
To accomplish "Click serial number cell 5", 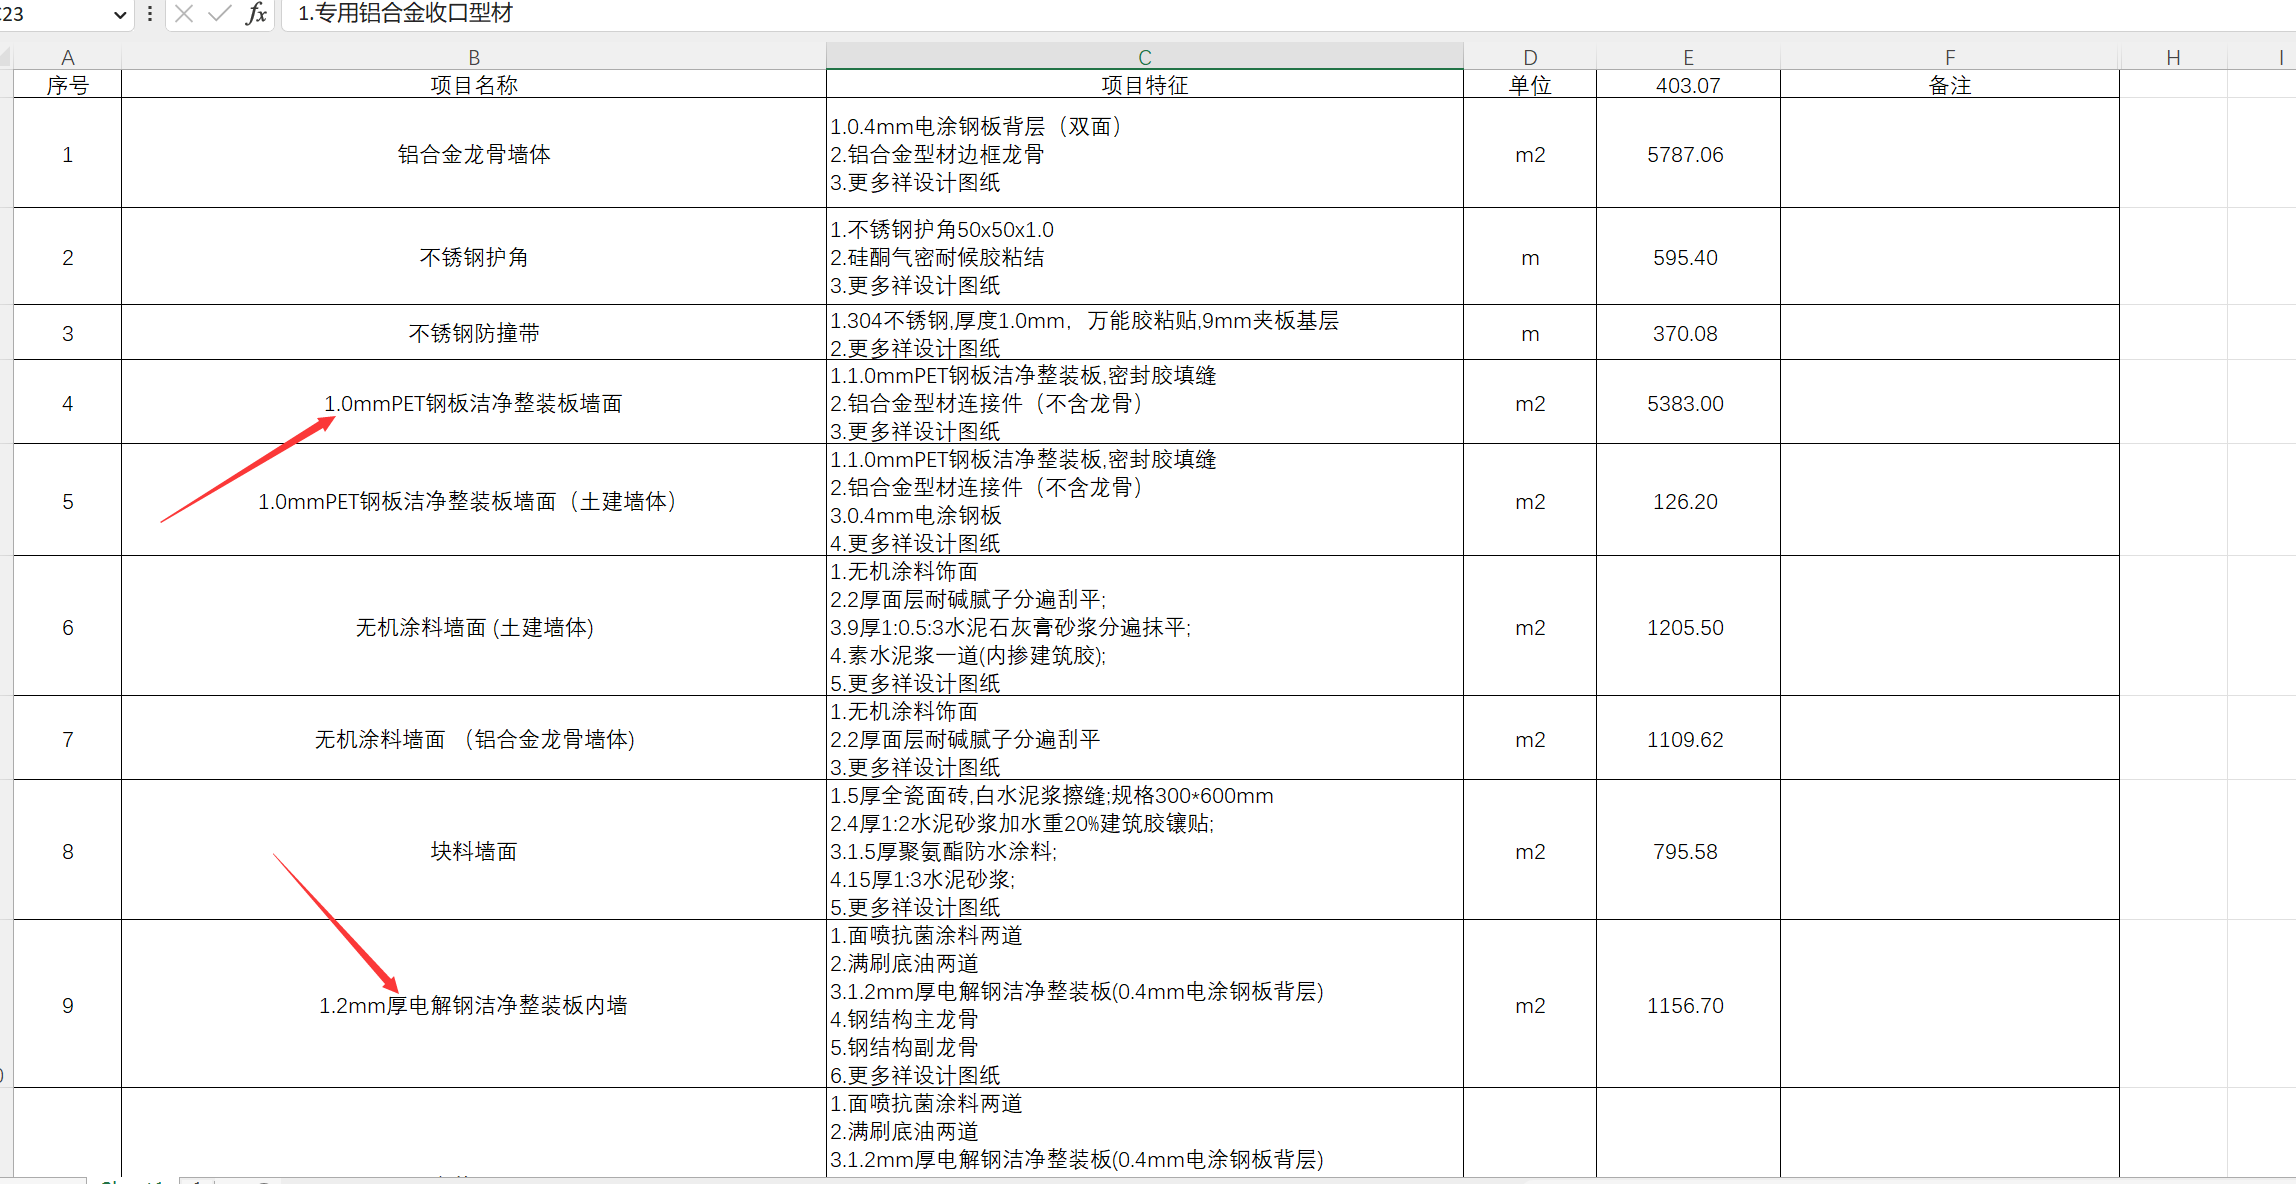I will point(67,501).
